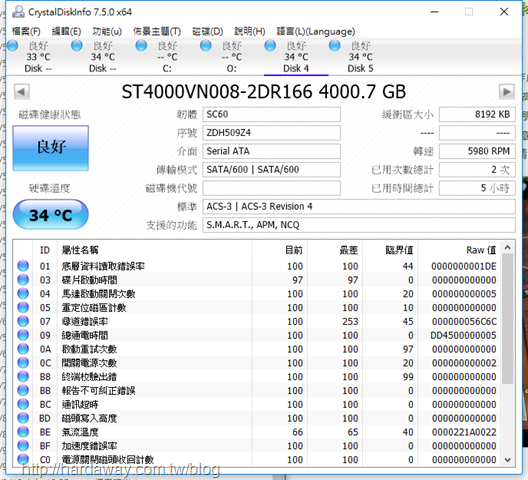Click the 5980 RPM rotation rate field

477,151
